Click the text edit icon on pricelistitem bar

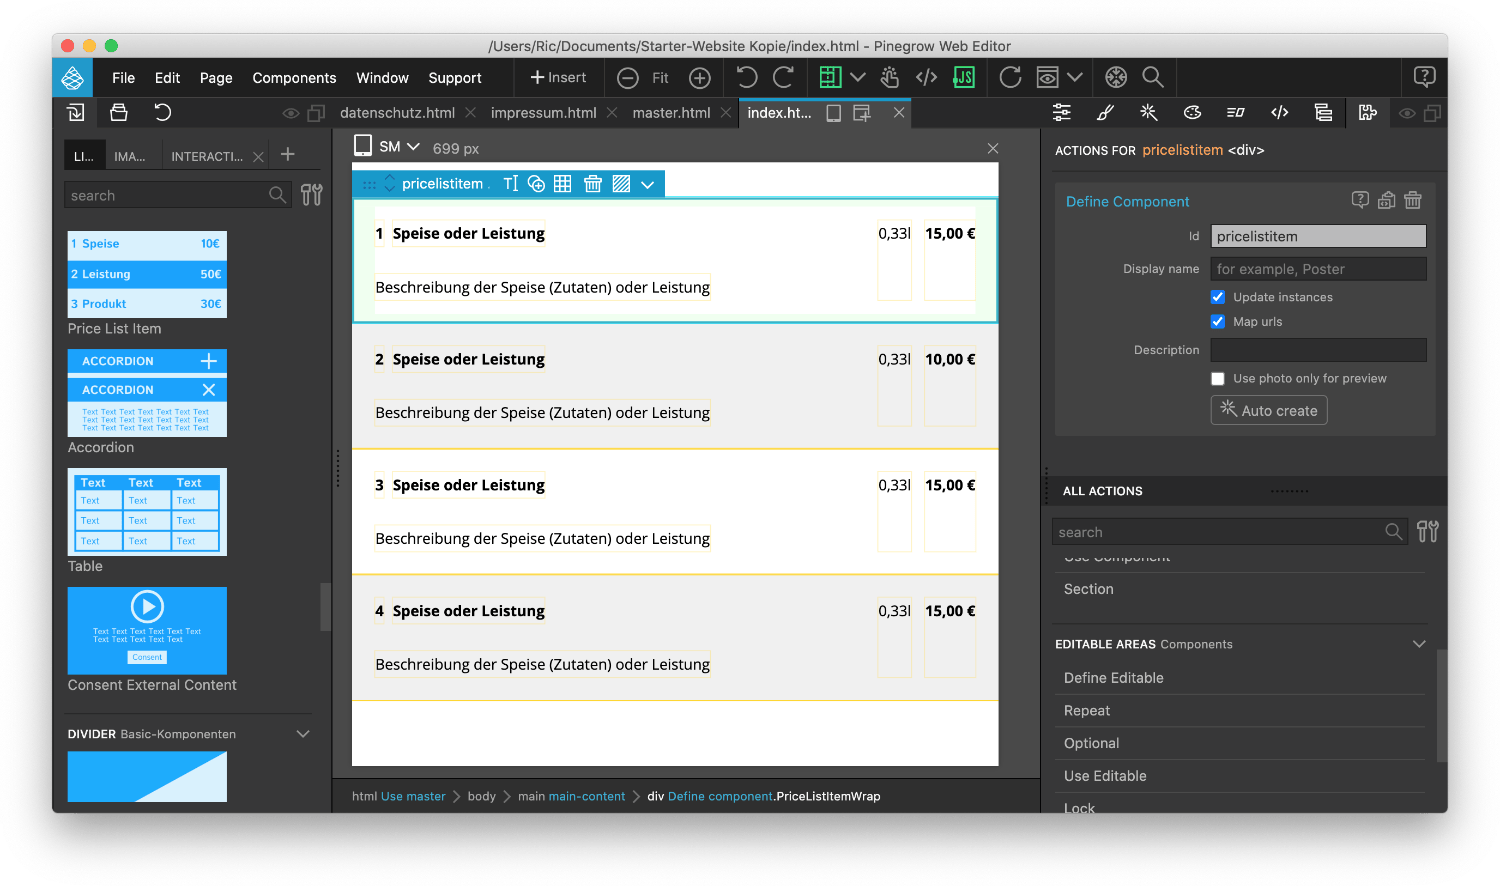pos(511,184)
